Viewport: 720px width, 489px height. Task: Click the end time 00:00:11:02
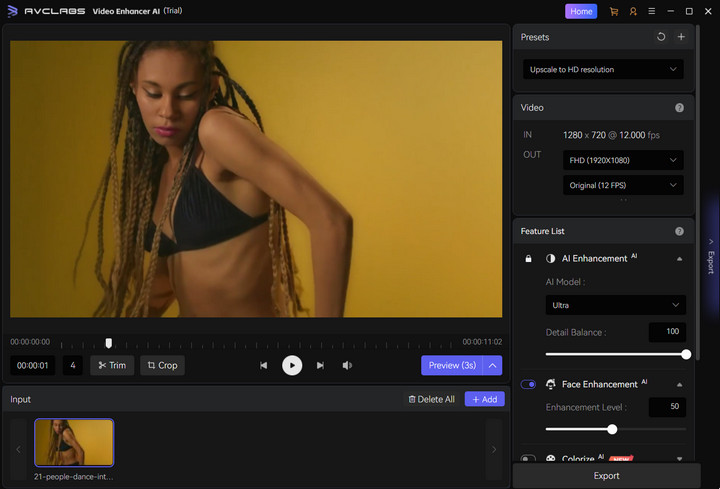pyautogui.click(x=482, y=342)
